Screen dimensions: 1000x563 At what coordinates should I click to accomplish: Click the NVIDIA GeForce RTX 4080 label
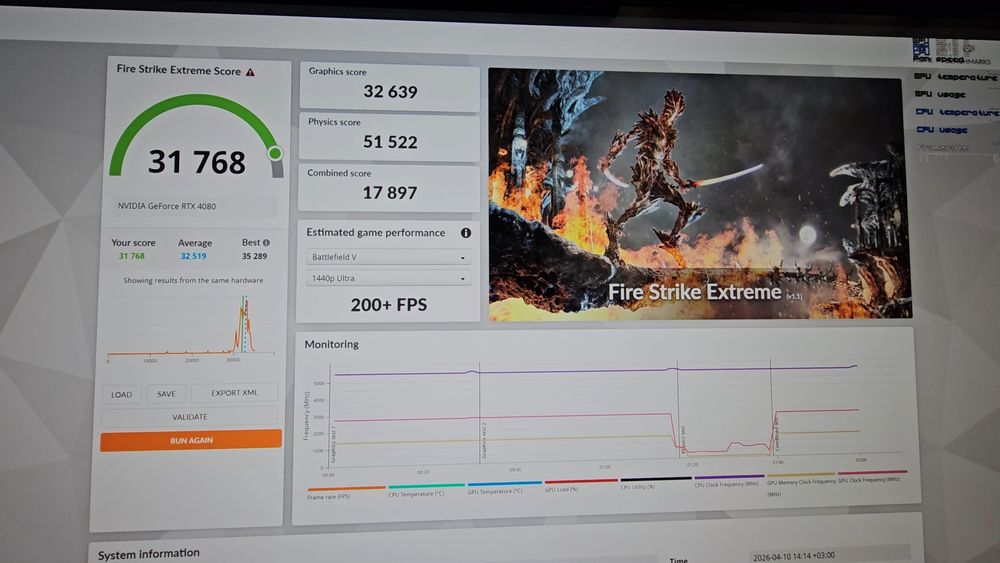[166, 206]
